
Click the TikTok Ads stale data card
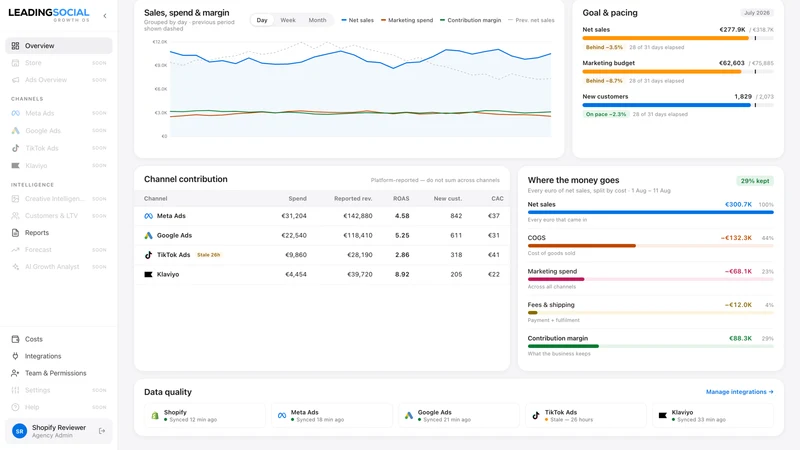click(x=586, y=415)
